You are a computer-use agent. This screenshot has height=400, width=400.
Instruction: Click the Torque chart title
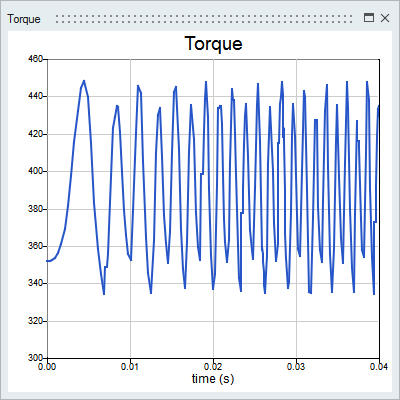[213, 44]
